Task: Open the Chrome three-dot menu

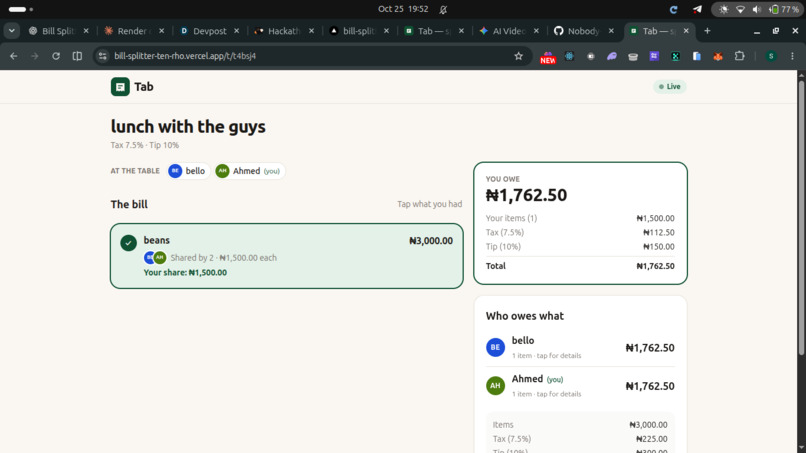Action: point(792,56)
